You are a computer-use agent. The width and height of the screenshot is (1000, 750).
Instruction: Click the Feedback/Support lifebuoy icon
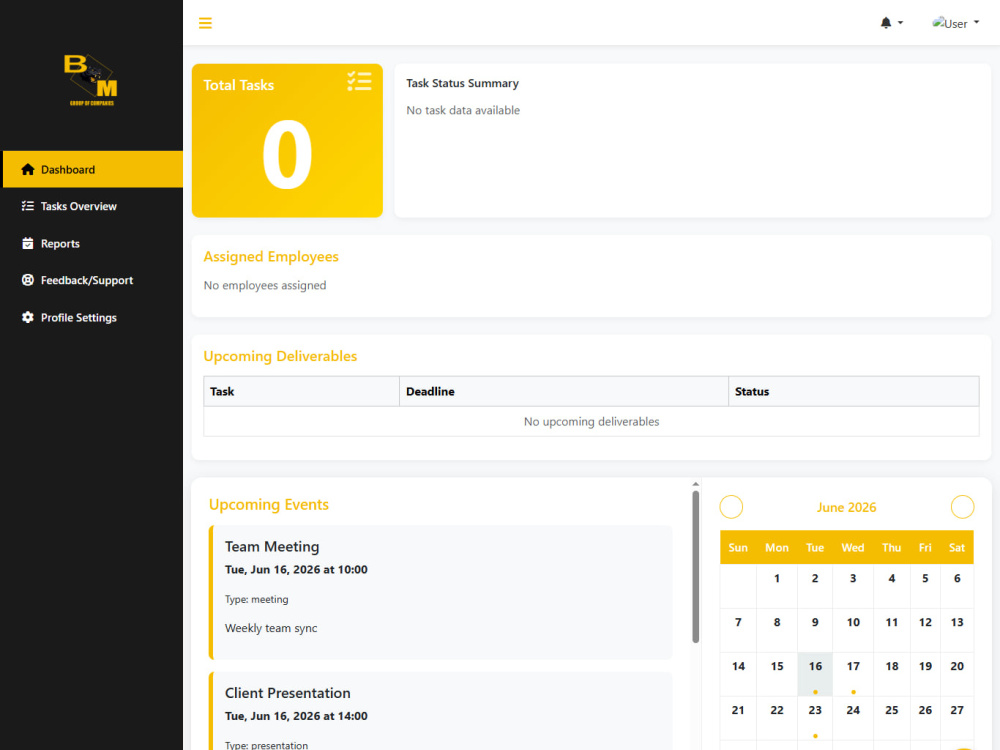tap(27, 280)
